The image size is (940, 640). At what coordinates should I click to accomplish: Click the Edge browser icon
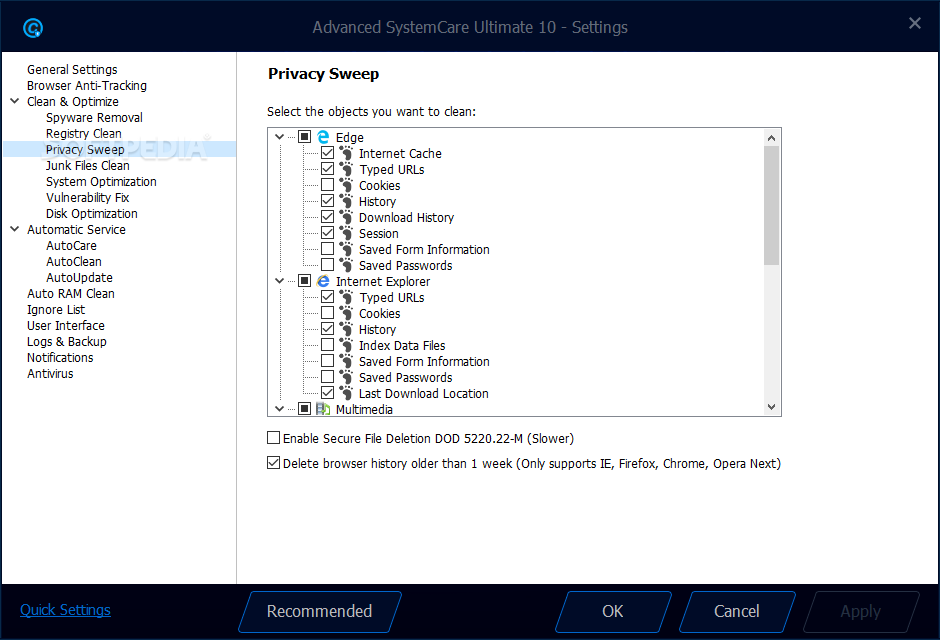click(323, 137)
